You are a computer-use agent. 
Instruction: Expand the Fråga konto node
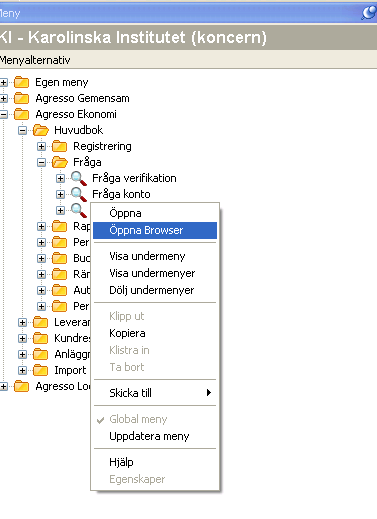click(60, 194)
